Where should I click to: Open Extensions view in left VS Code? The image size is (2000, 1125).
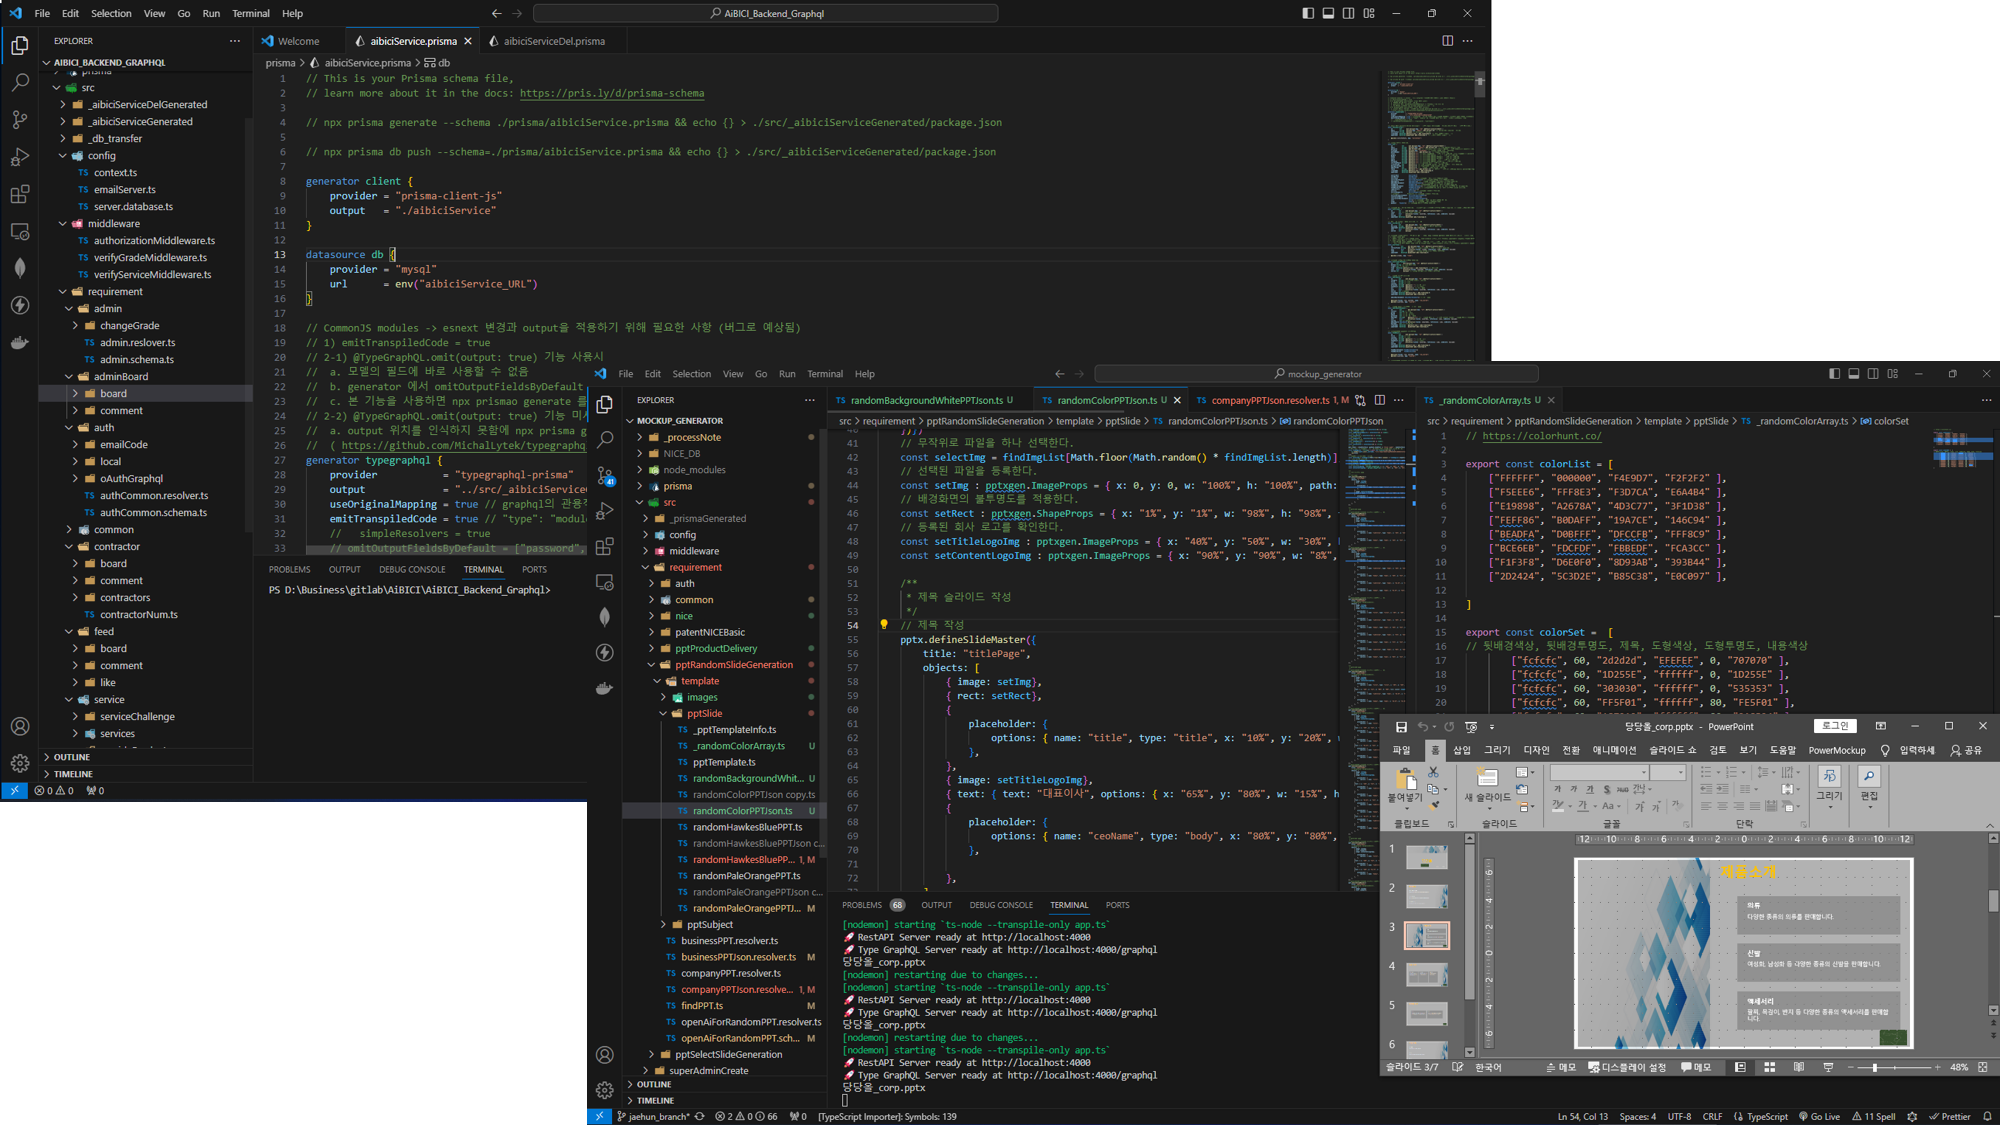coord(20,194)
